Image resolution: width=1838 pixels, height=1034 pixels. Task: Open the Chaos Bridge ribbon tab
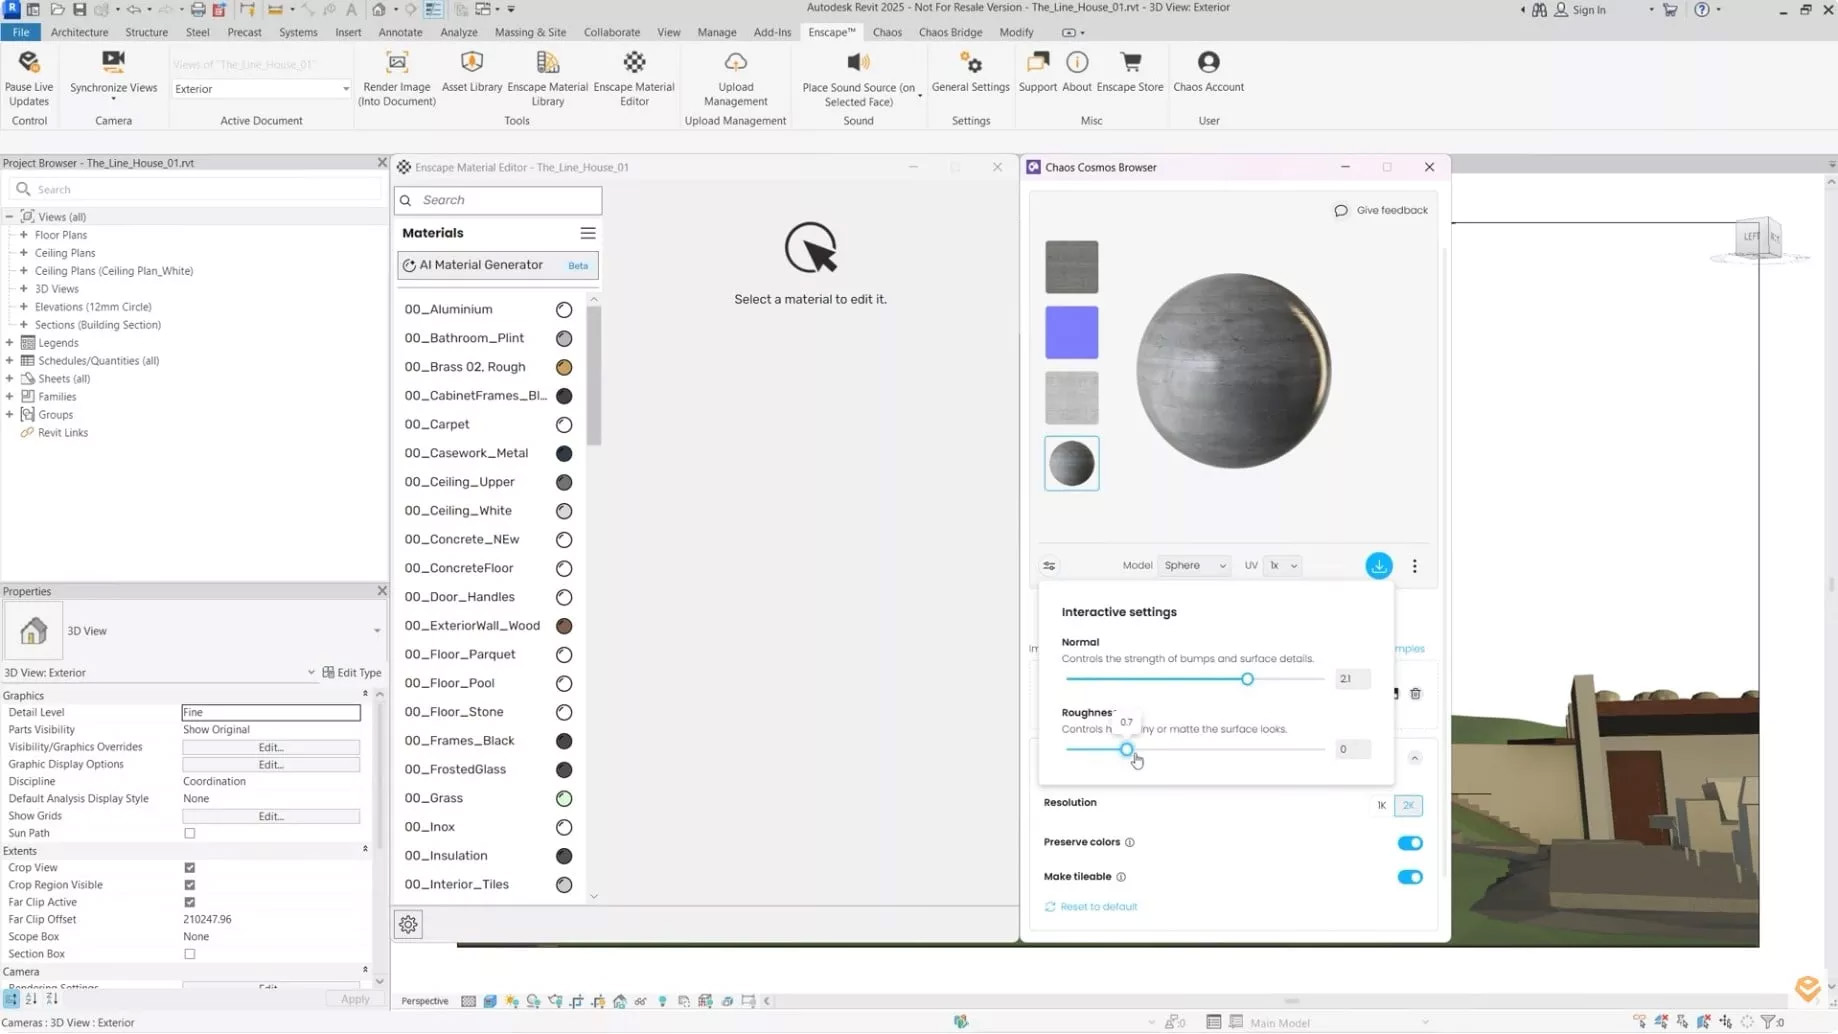950,32
